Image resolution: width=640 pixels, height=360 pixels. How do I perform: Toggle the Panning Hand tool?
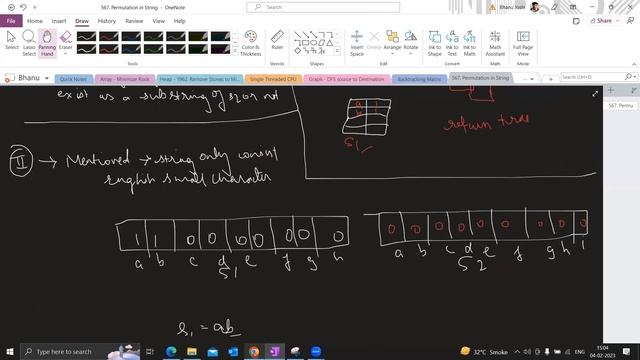pos(47,42)
